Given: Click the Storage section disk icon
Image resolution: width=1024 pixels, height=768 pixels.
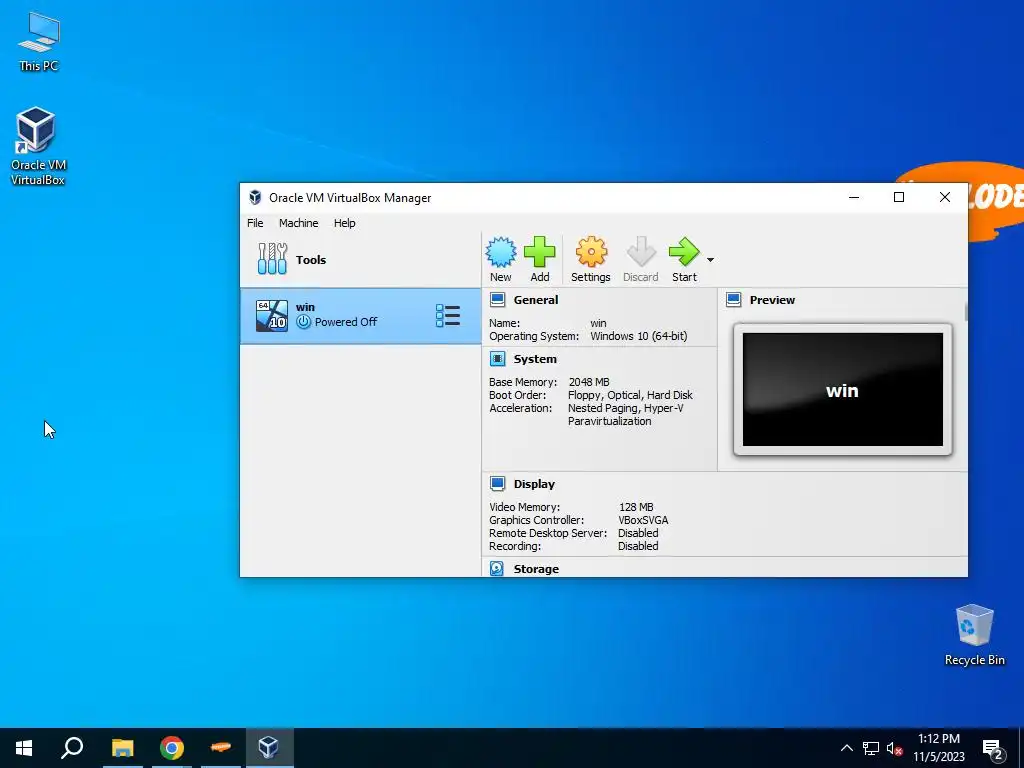Looking at the screenshot, I should coord(497,569).
